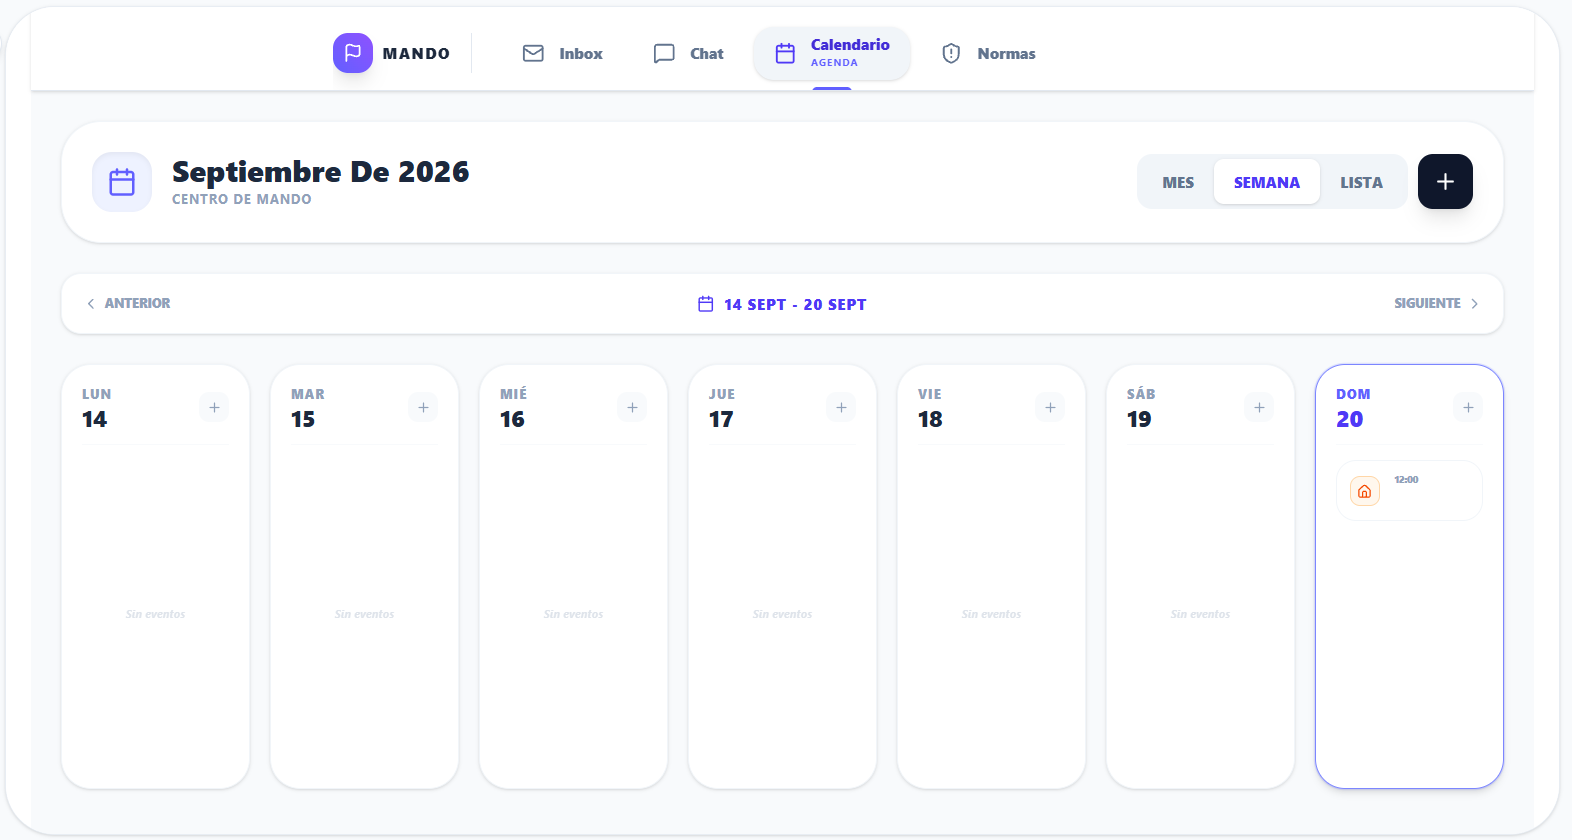The height and width of the screenshot is (840, 1572).
Task: Select the VIE 18 day header
Action: point(930,408)
